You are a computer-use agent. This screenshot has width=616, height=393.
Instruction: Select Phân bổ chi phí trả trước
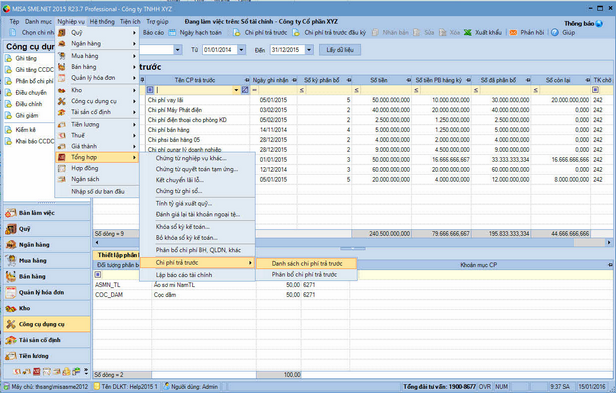point(306,274)
